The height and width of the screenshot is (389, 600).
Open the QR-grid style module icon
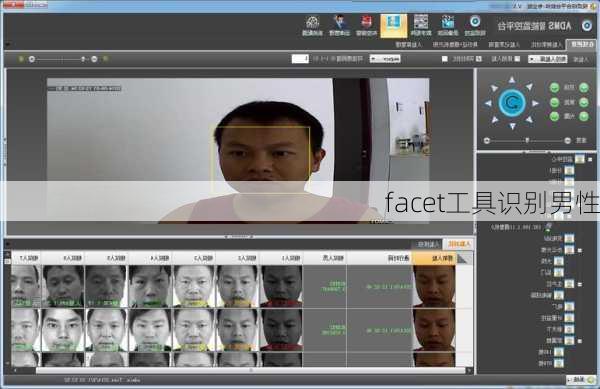pos(421,26)
